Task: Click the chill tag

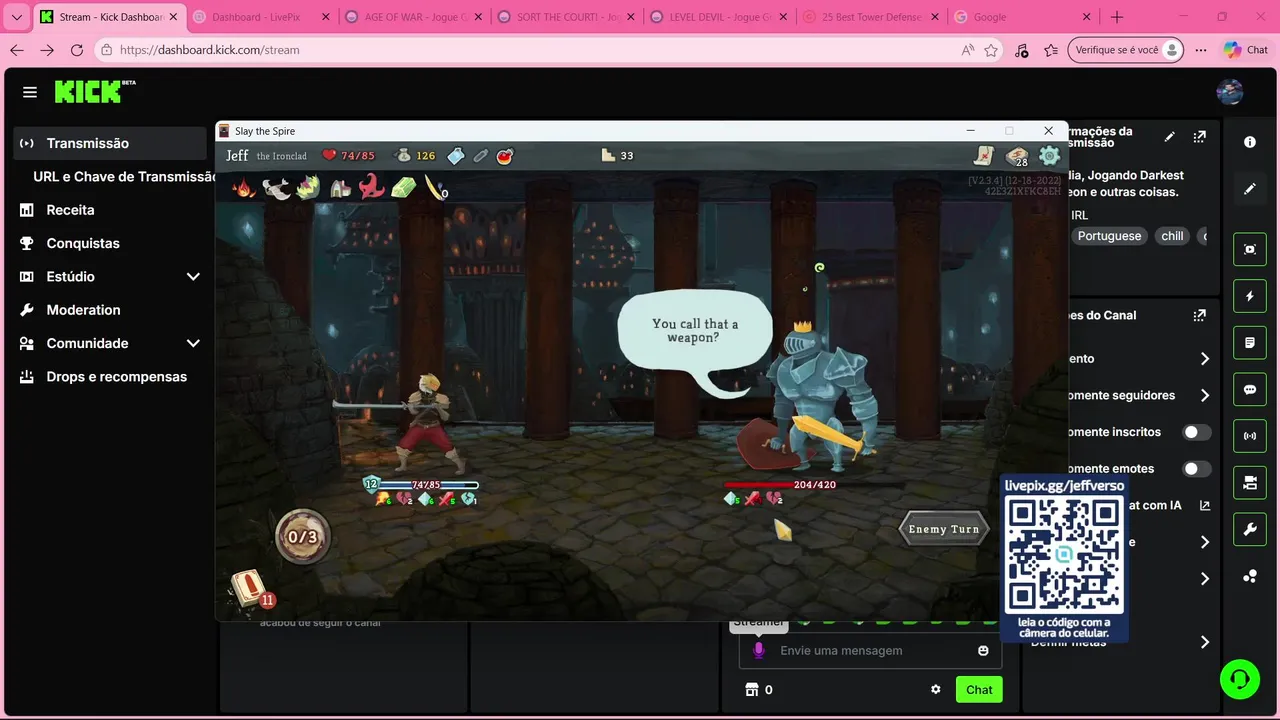Action: click(1172, 236)
